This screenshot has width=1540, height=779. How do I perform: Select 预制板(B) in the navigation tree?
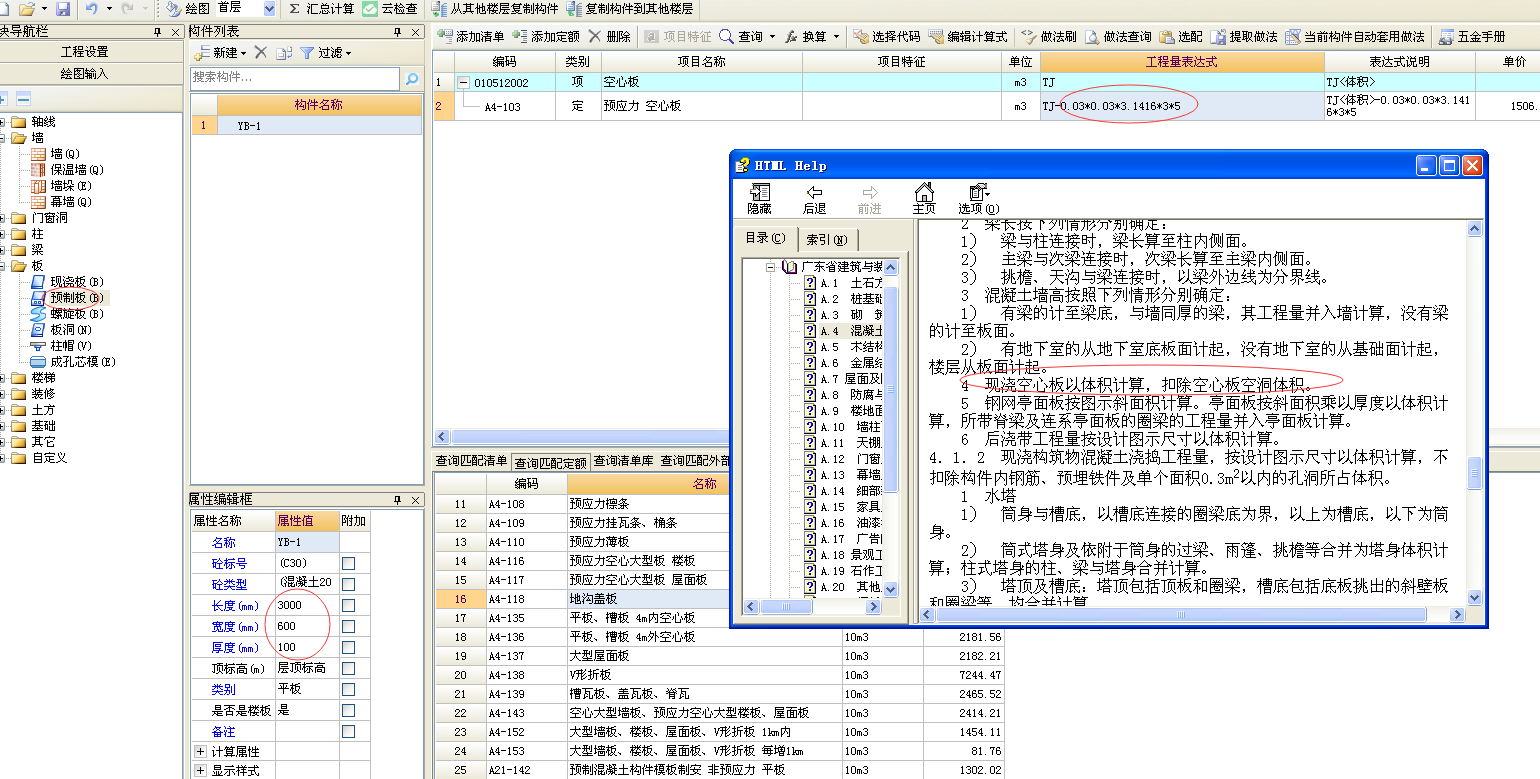click(76, 297)
